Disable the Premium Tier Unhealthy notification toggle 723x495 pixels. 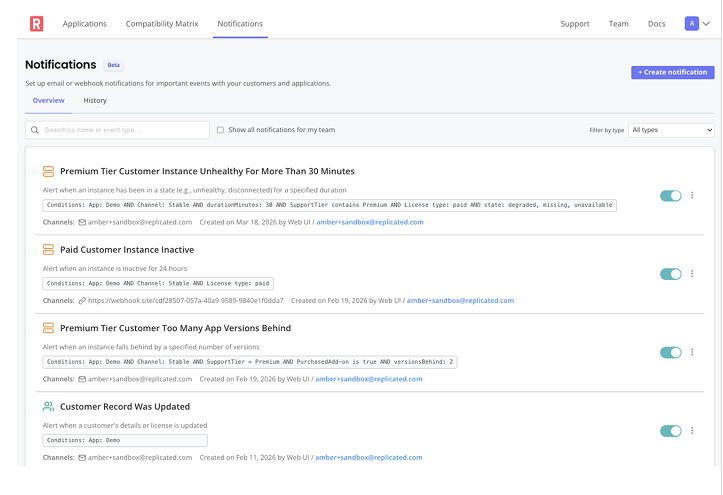670,196
